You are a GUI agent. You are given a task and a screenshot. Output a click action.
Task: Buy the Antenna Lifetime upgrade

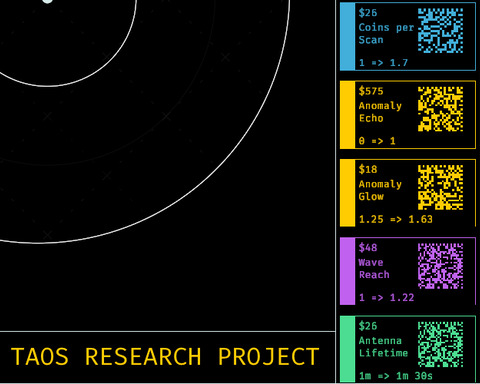pos(408,349)
